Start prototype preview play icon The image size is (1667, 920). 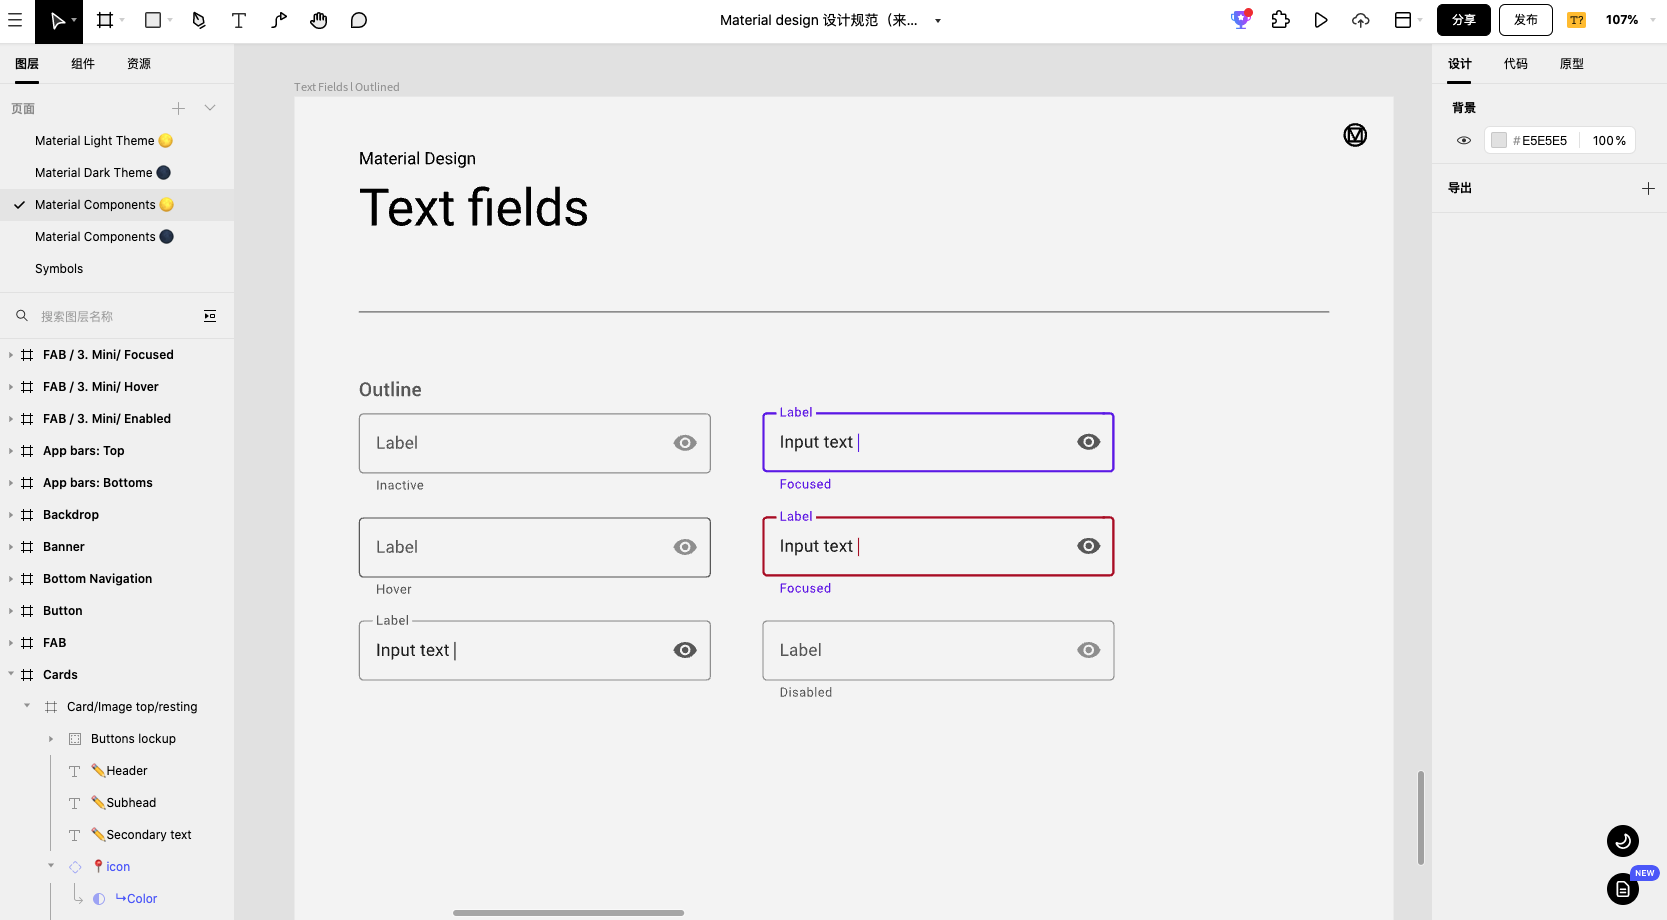click(x=1321, y=20)
